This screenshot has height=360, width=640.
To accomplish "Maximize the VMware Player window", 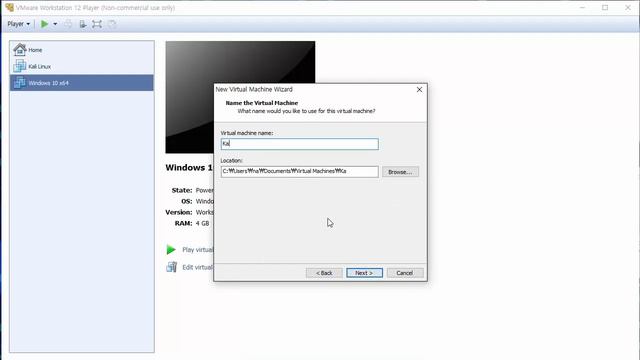I will point(605,7).
